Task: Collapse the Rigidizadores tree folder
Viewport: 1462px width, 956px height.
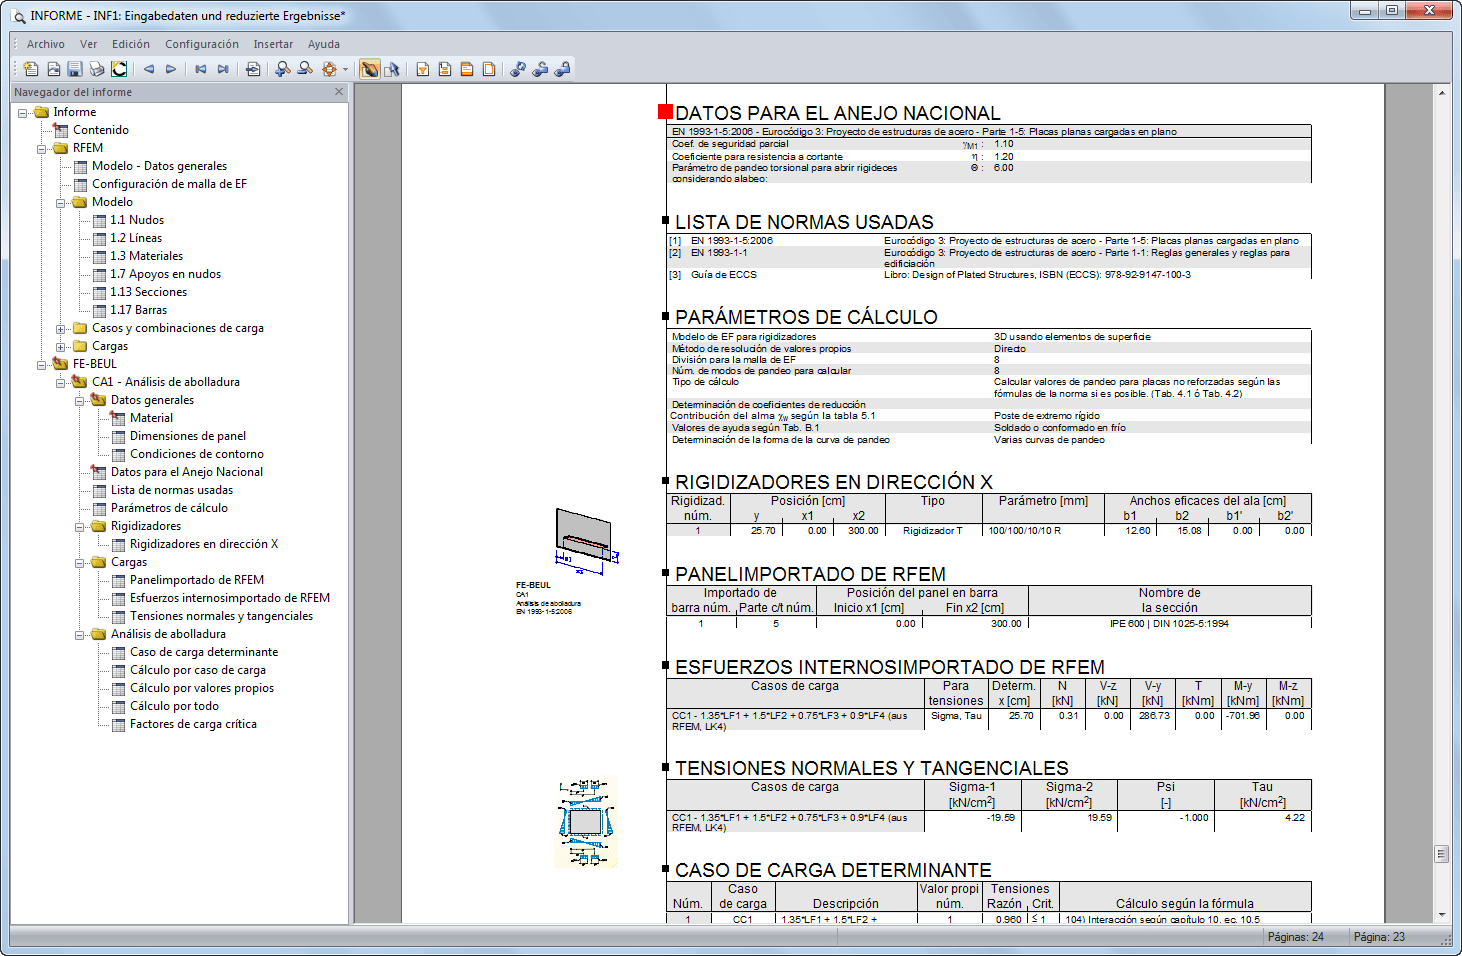Action: click(80, 527)
